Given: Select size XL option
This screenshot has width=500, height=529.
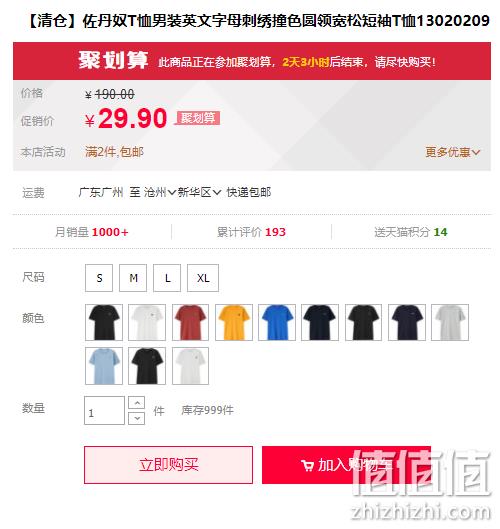Looking at the screenshot, I should click(x=203, y=278).
